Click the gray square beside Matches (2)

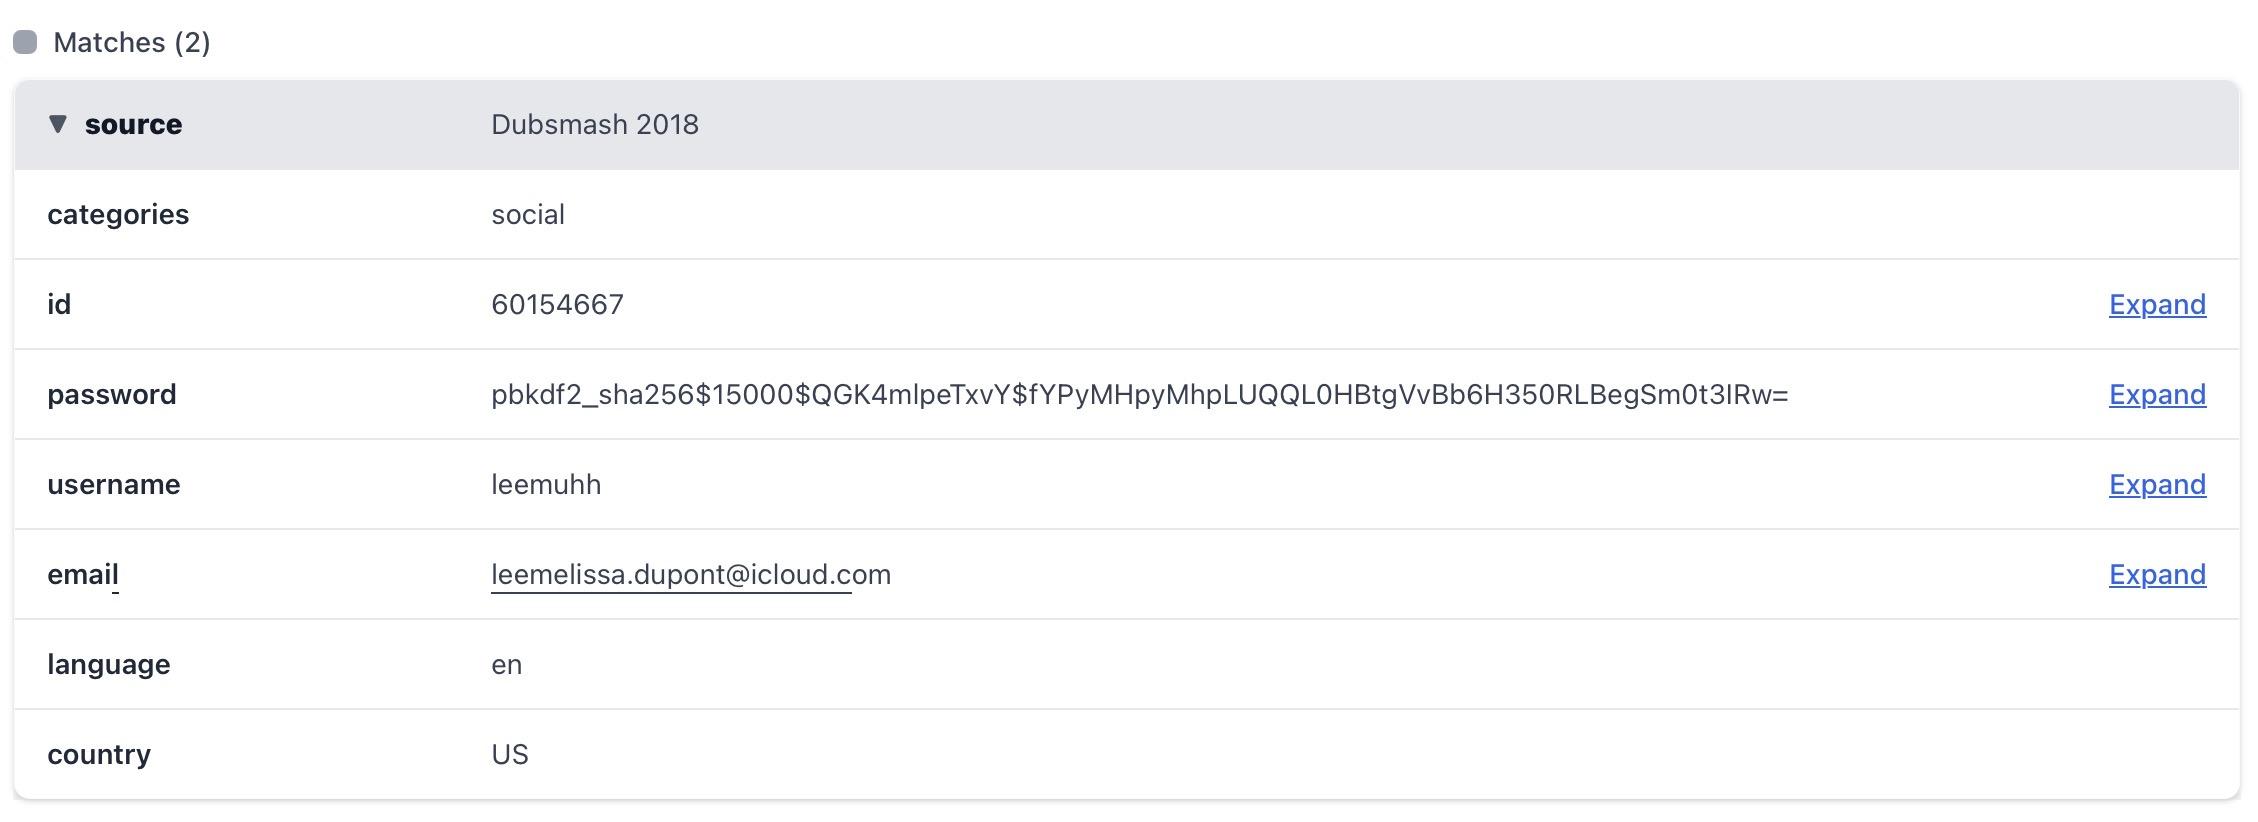[25, 42]
